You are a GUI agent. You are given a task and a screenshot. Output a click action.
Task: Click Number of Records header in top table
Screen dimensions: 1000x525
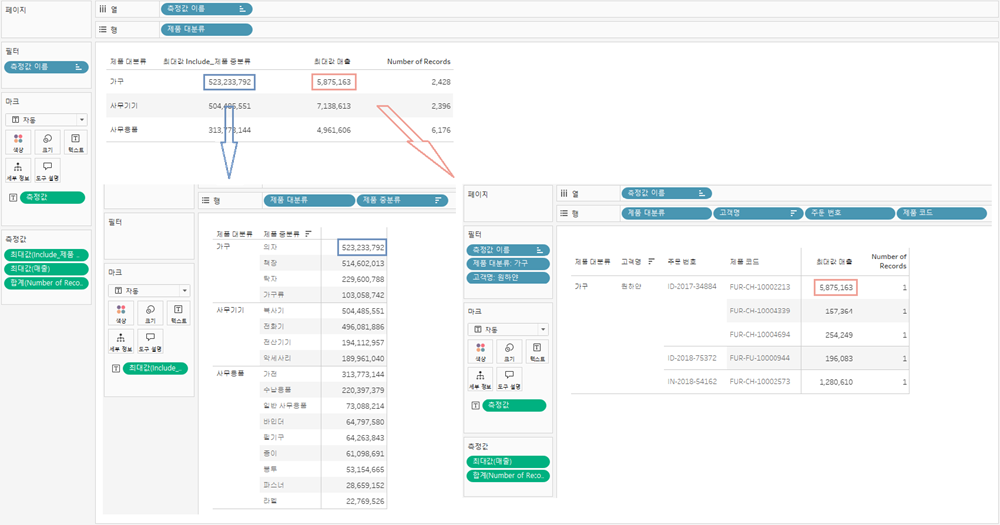pyautogui.click(x=418, y=61)
